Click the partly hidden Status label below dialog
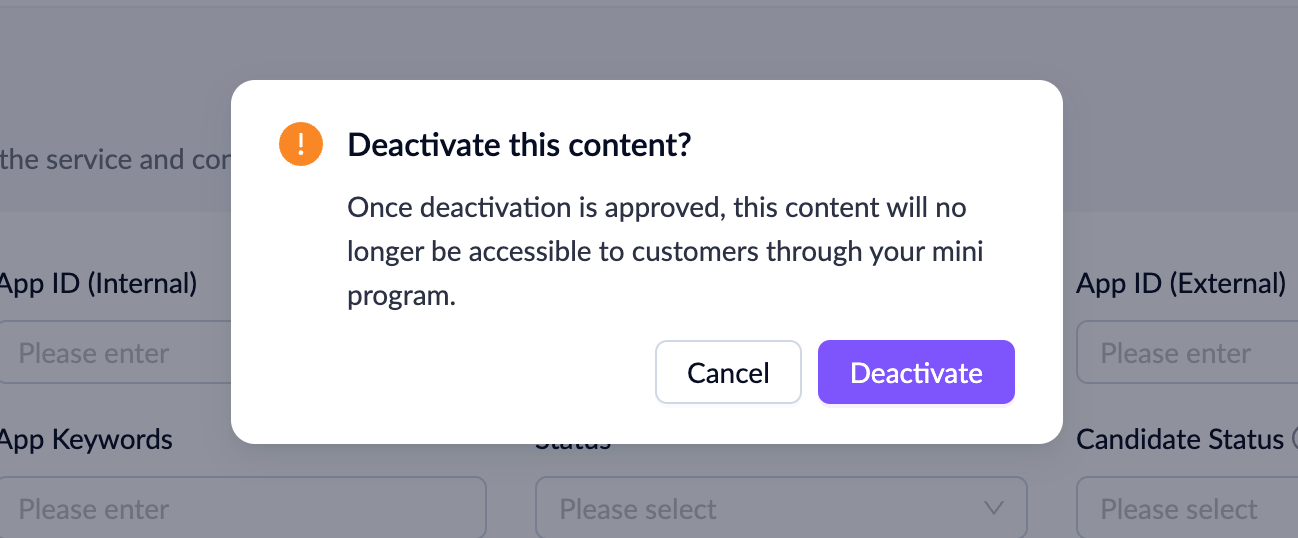The height and width of the screenshot is (538, 1298). (573, 445)
